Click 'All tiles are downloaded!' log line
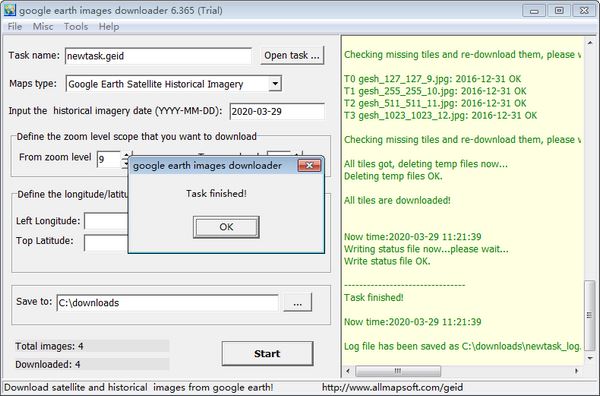This screenshot has height=396, width=600. click(397, 200)
